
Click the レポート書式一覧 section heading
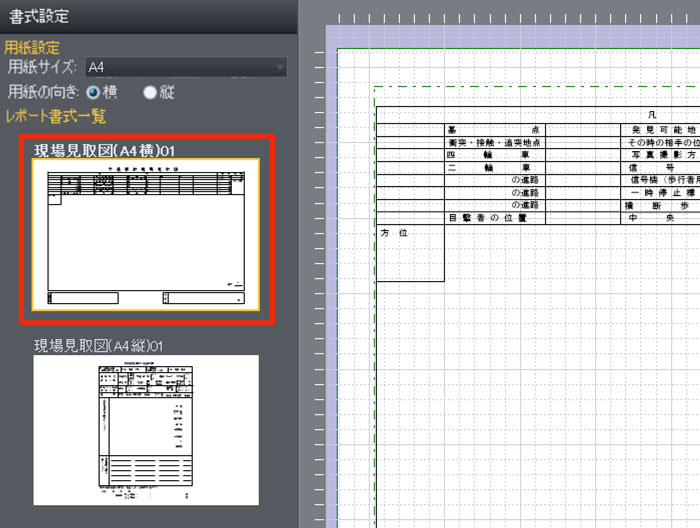[x=55, y=116]
